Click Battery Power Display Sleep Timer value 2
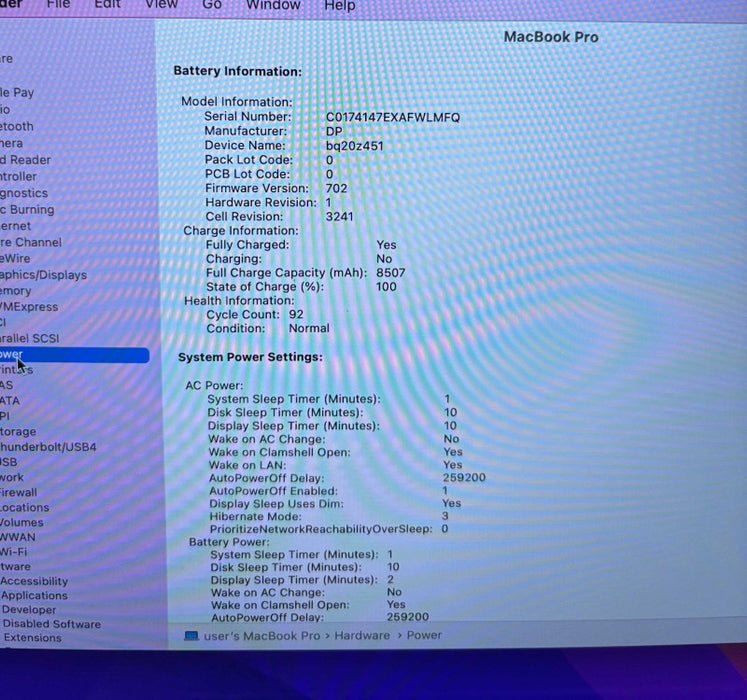Viewport: 747px width, 700px height. [390, 579]
